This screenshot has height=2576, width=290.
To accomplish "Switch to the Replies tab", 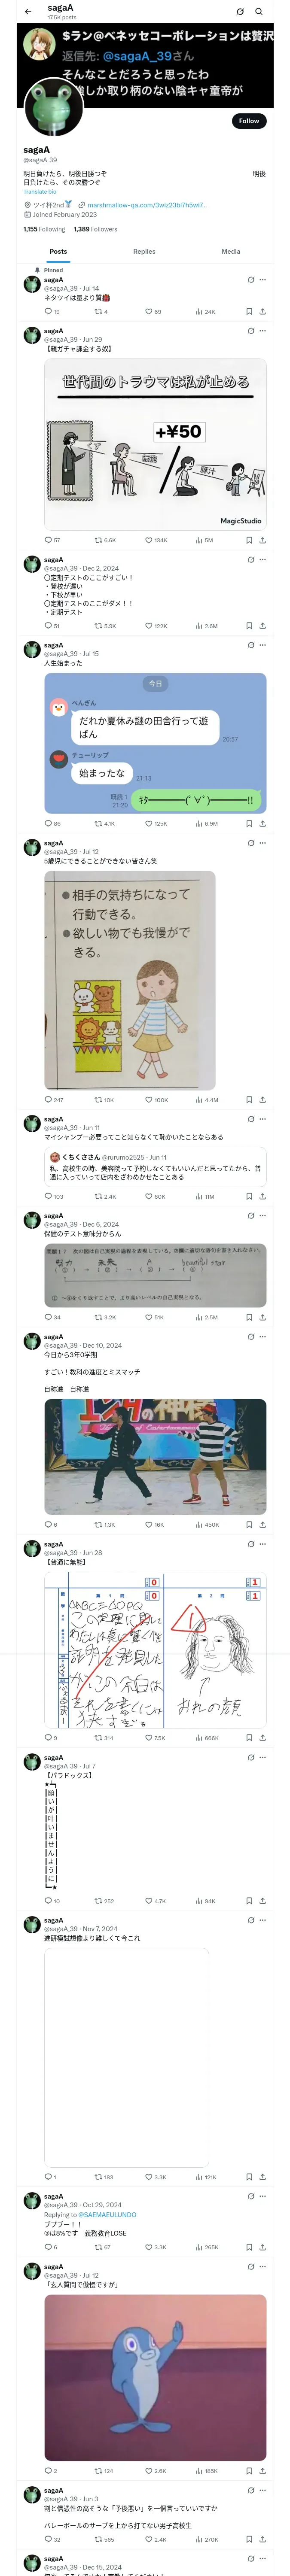I will [x=144, y=252].
